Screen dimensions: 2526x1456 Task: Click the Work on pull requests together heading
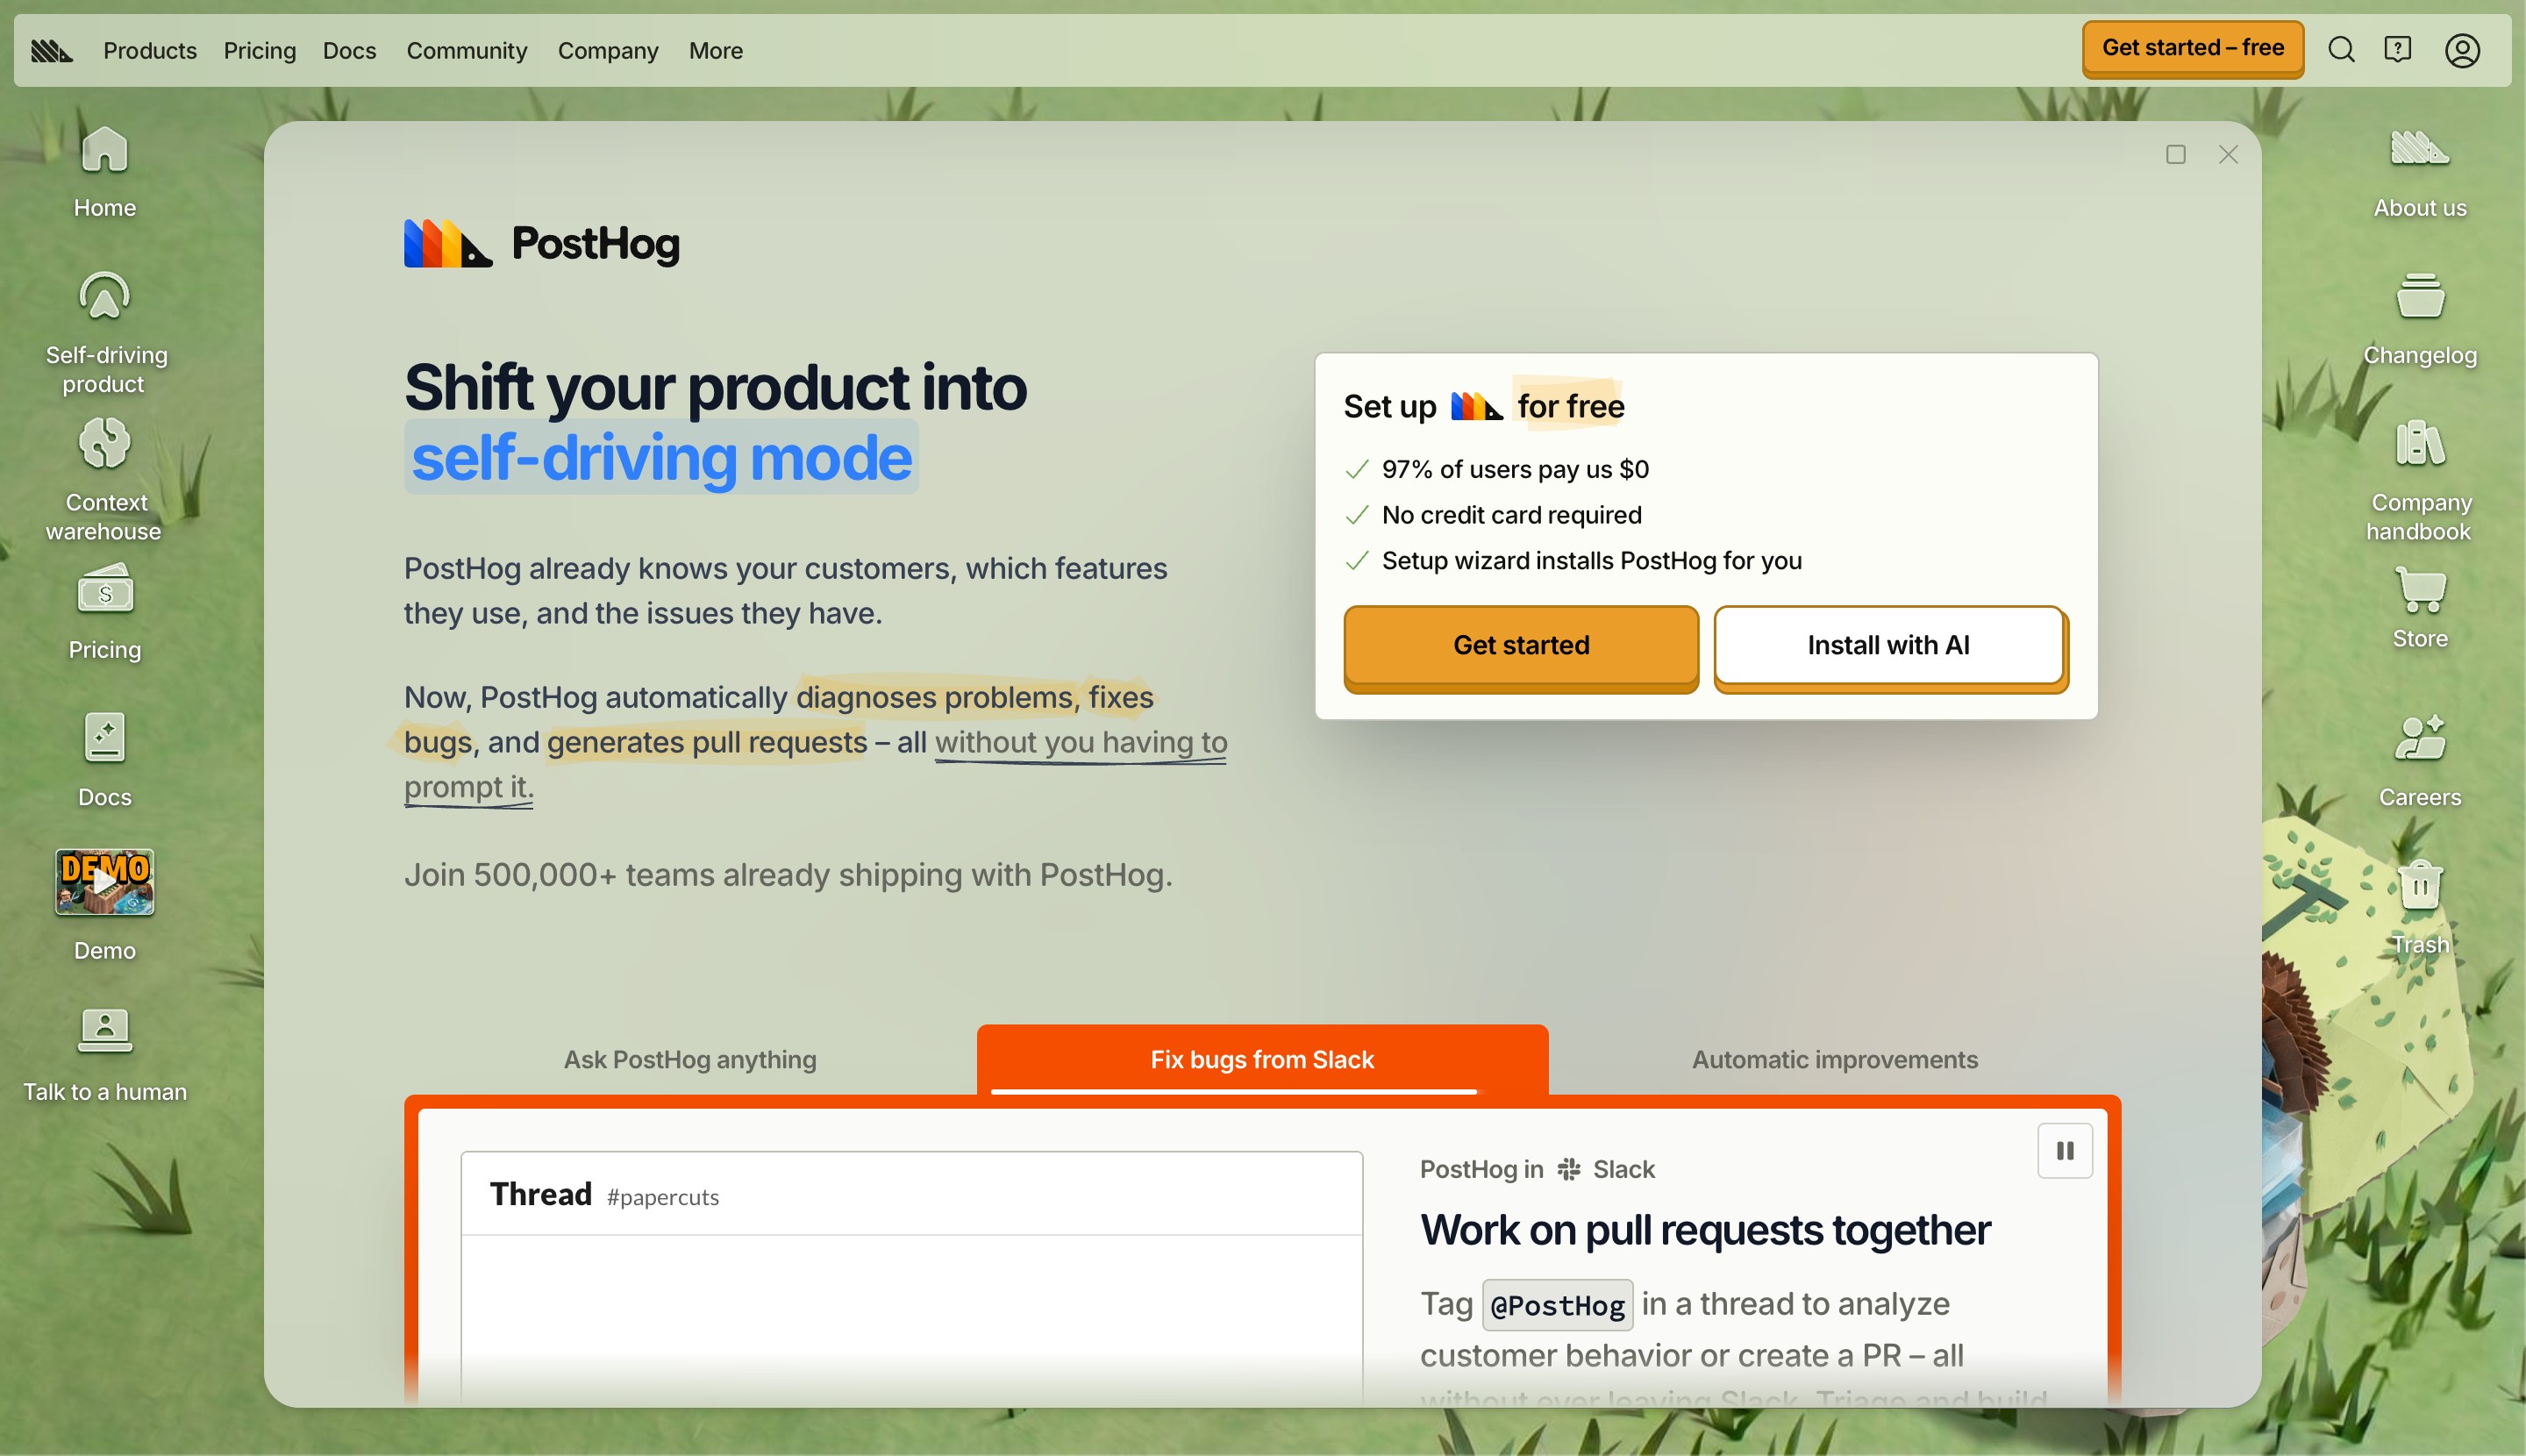tap(1705, 1230)
